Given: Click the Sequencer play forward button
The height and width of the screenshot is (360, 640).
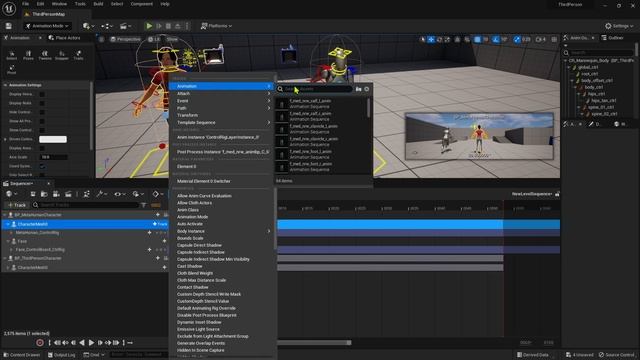Looking at the screenshot, I should coord(91,343).
